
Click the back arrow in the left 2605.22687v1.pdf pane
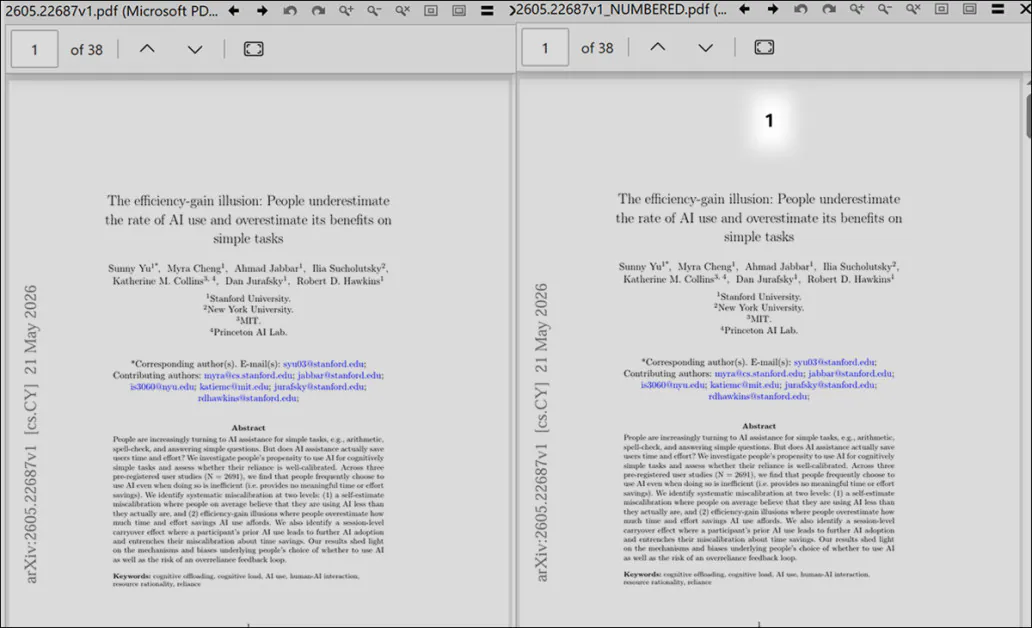pos(234,11)
